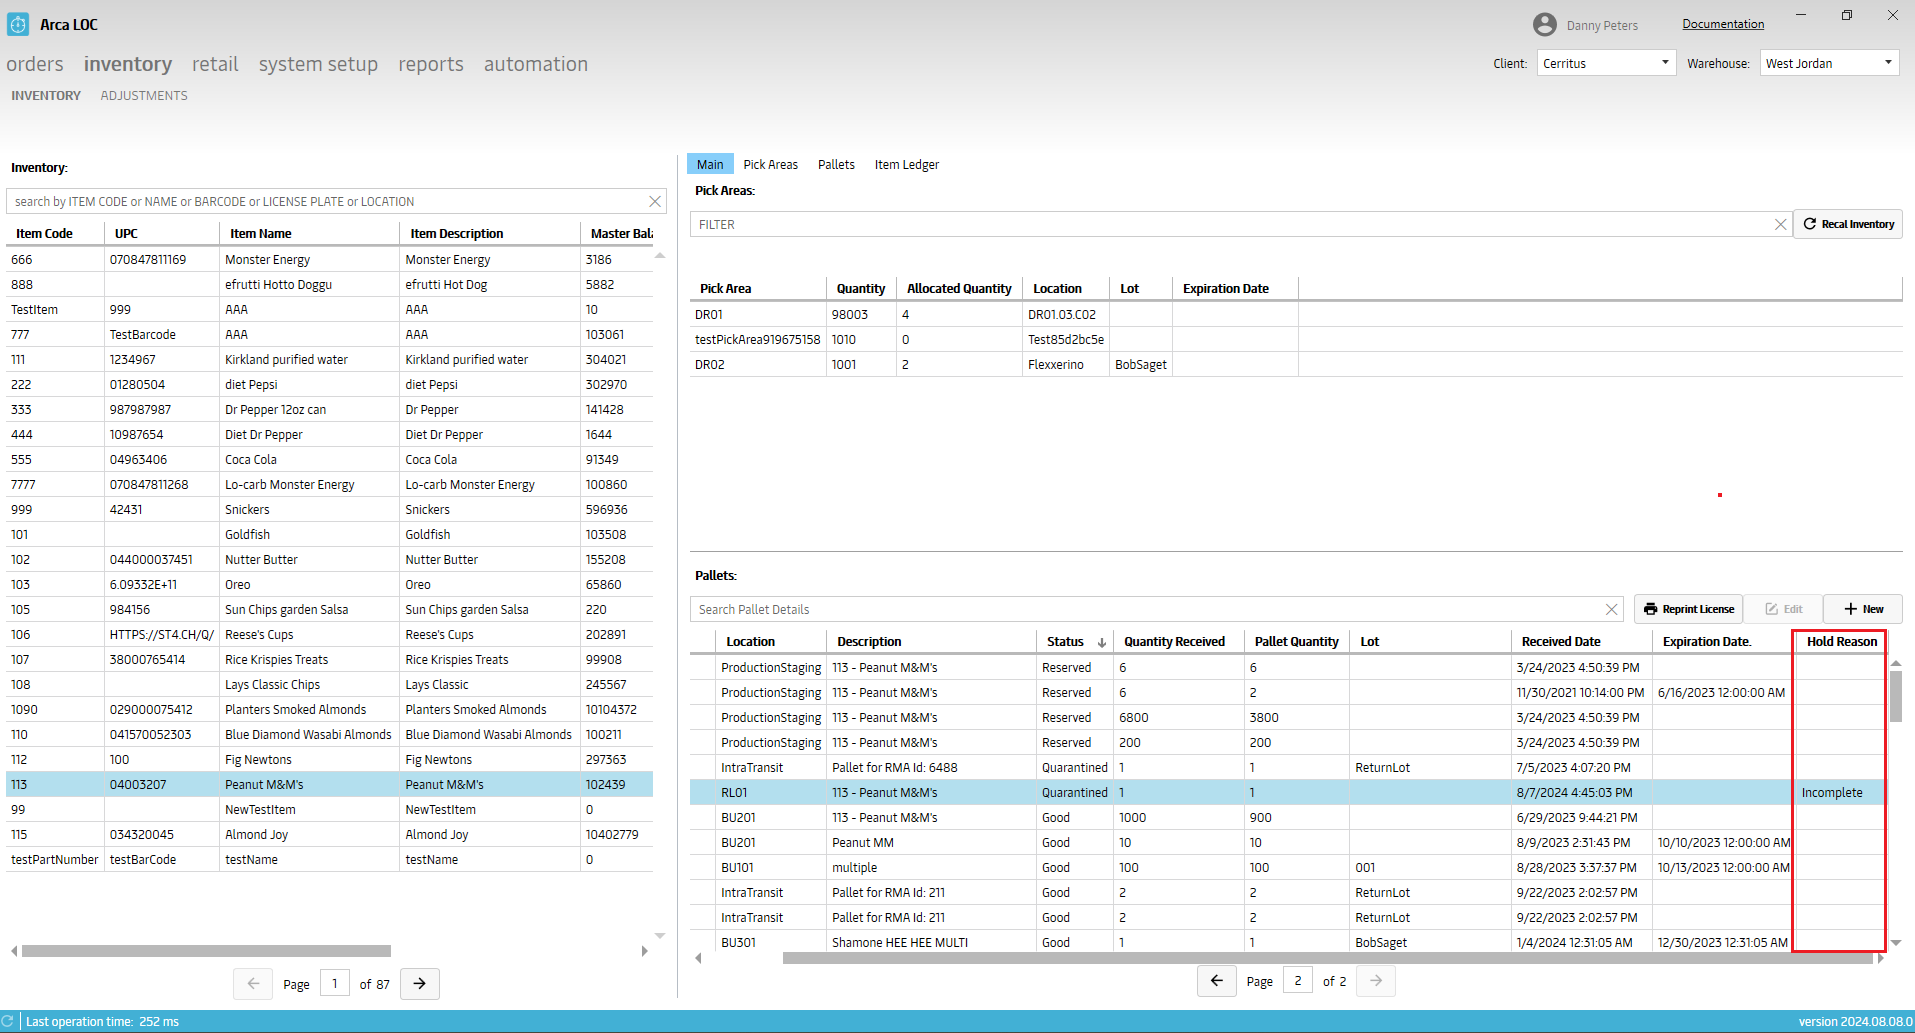This screenshot has height=1033, width=1915.
Task: Open the system setup menu
Action: [x=318, y=64]
